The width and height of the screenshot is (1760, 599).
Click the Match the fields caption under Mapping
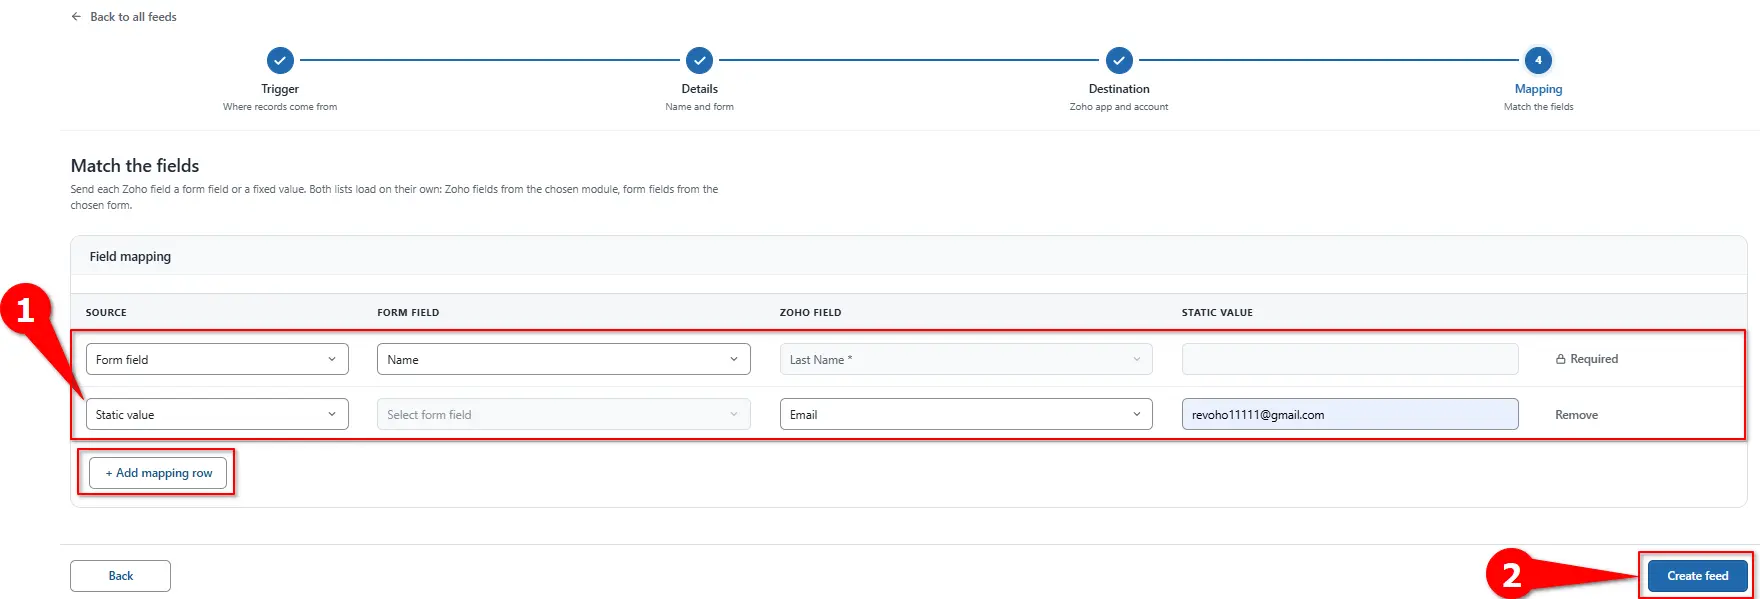1538,107
